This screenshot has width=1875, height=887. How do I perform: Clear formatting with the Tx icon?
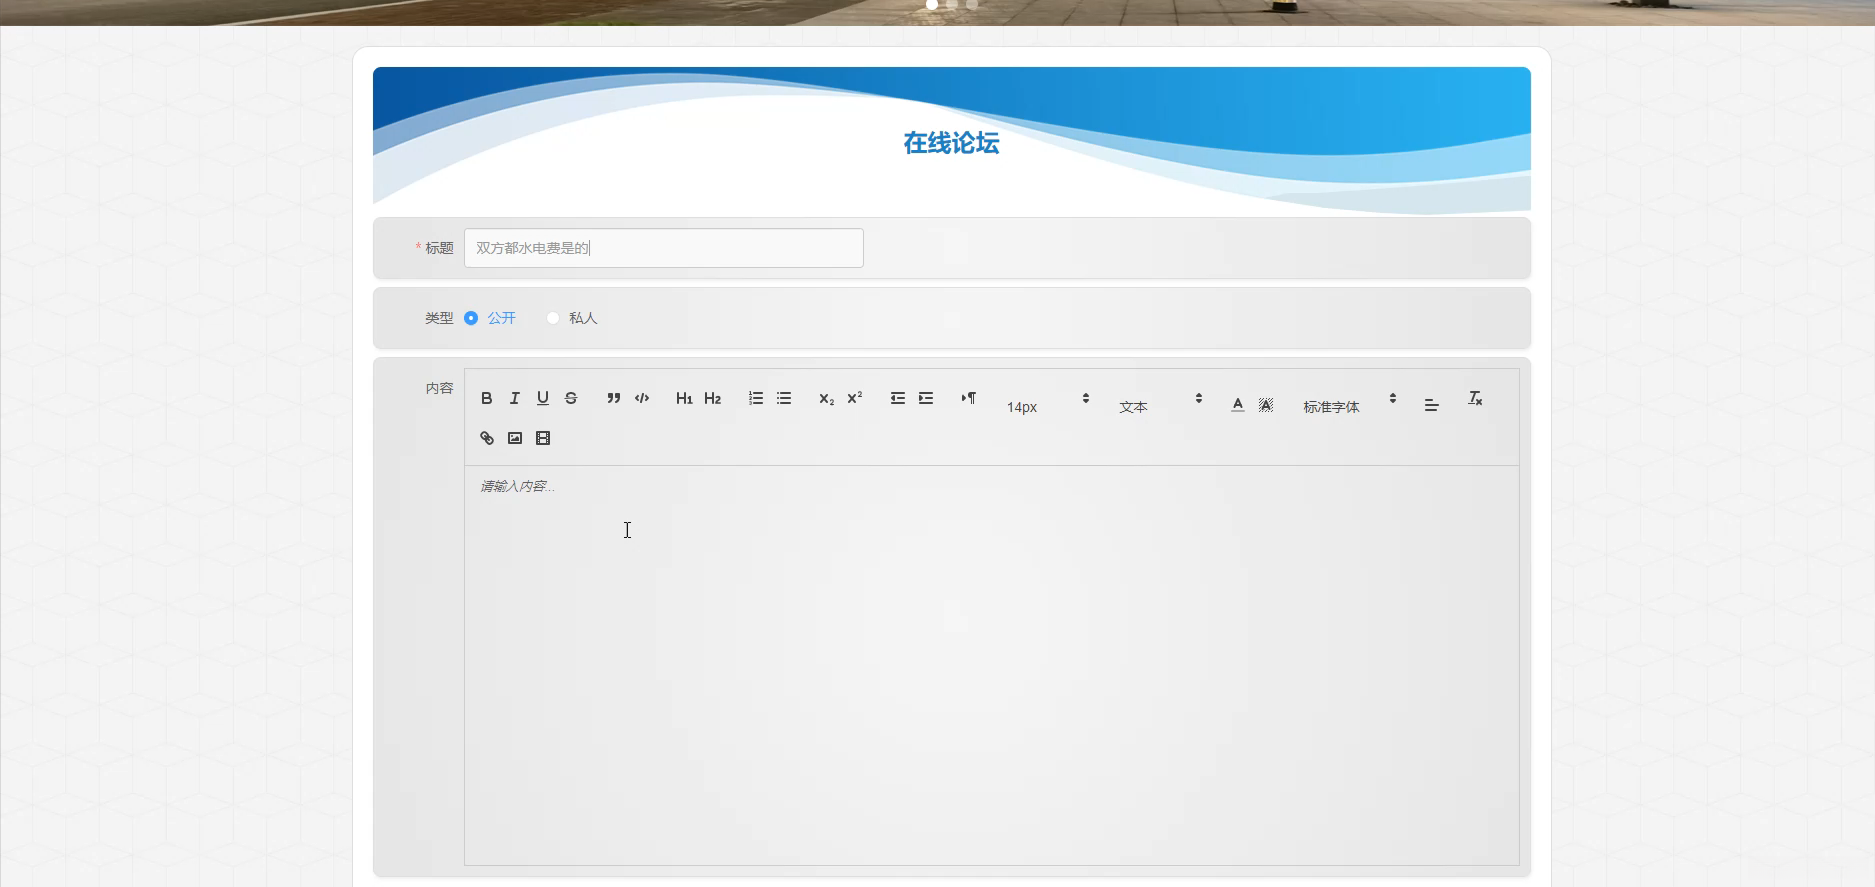(x=1475, y=398)
